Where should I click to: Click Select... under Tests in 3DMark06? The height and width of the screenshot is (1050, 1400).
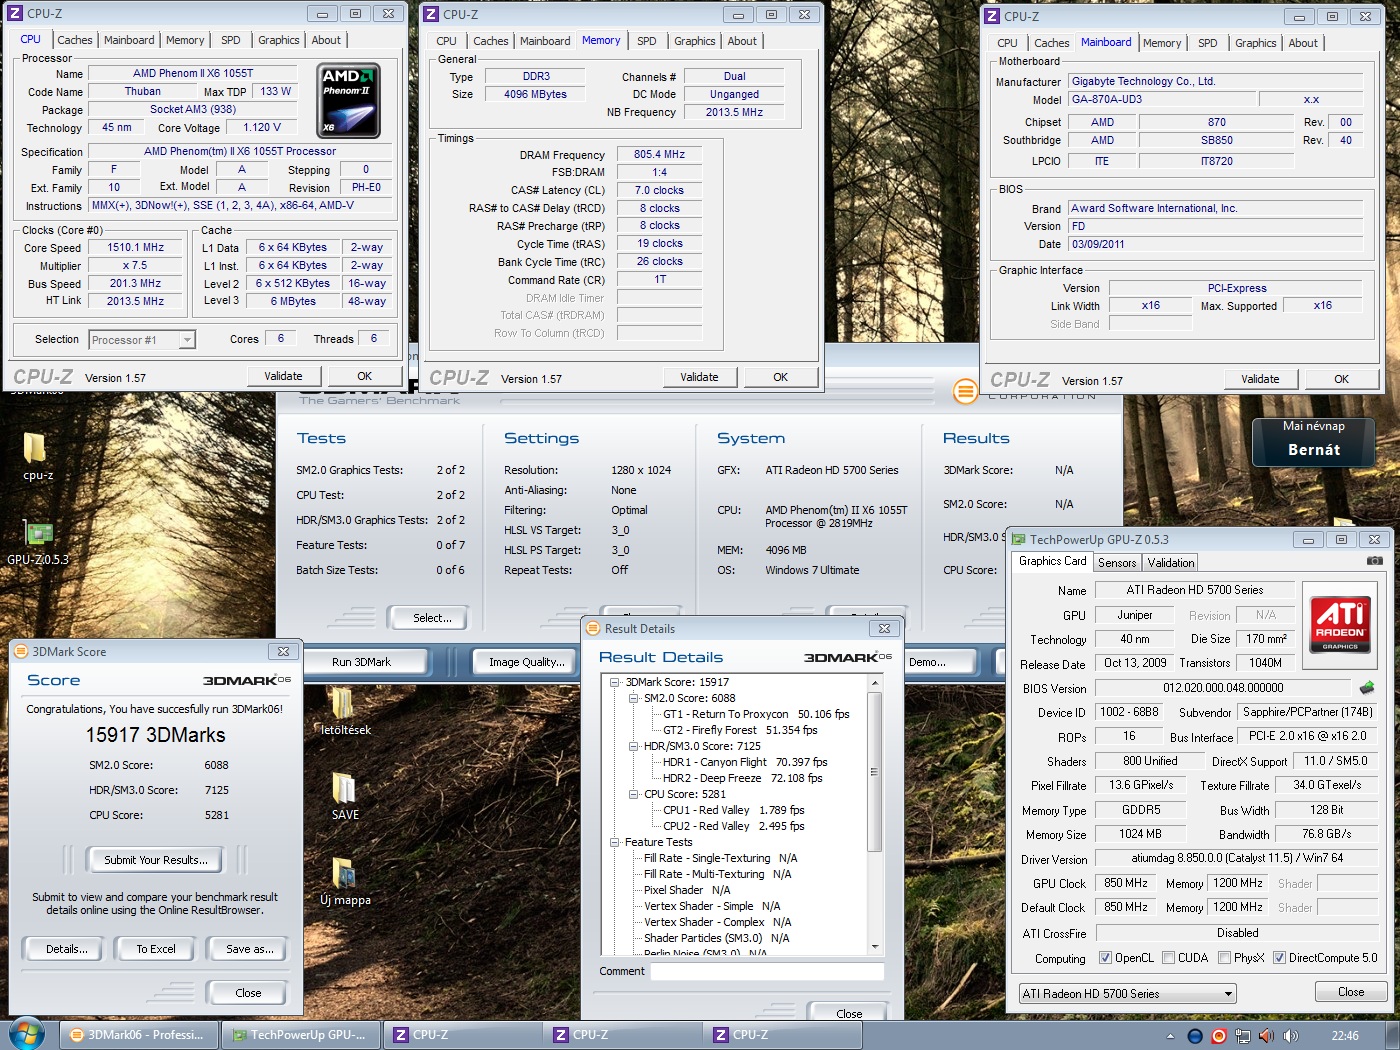point(432,618)
